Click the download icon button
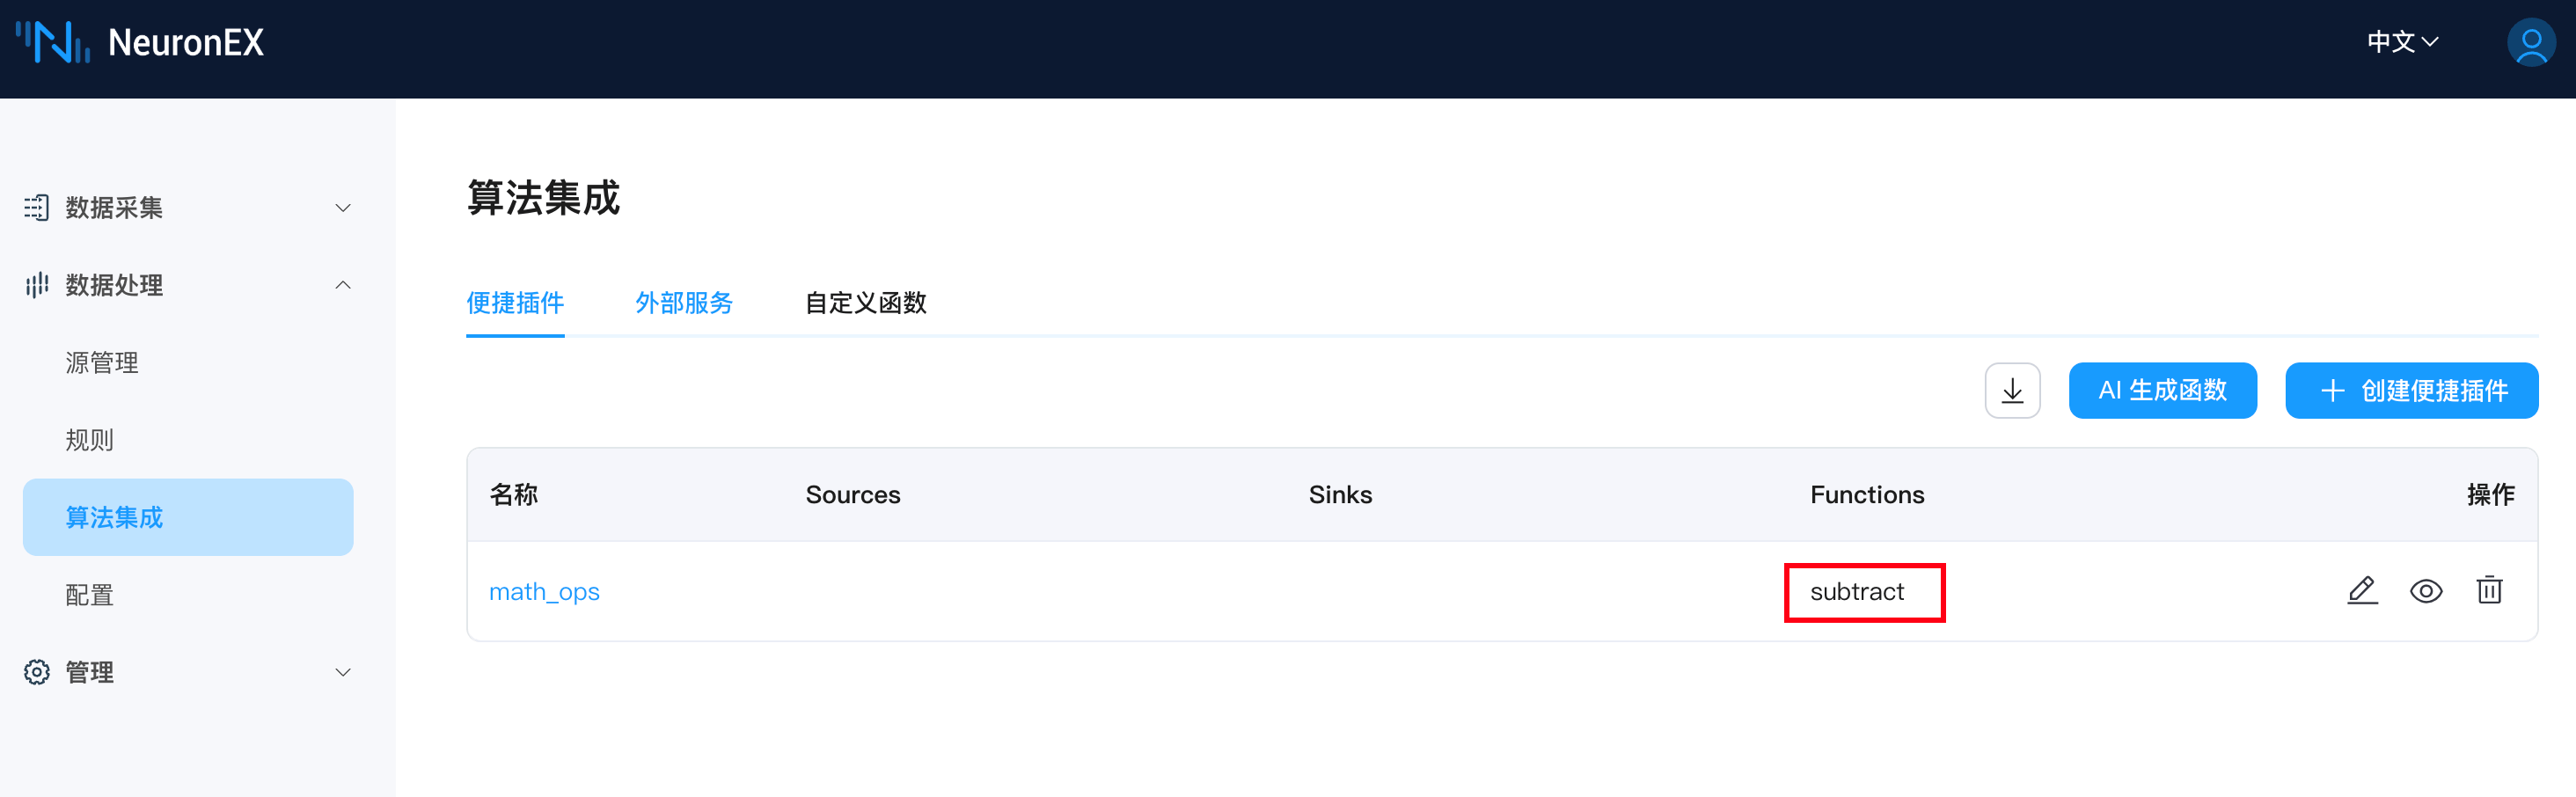 [x=2012, y=390]
